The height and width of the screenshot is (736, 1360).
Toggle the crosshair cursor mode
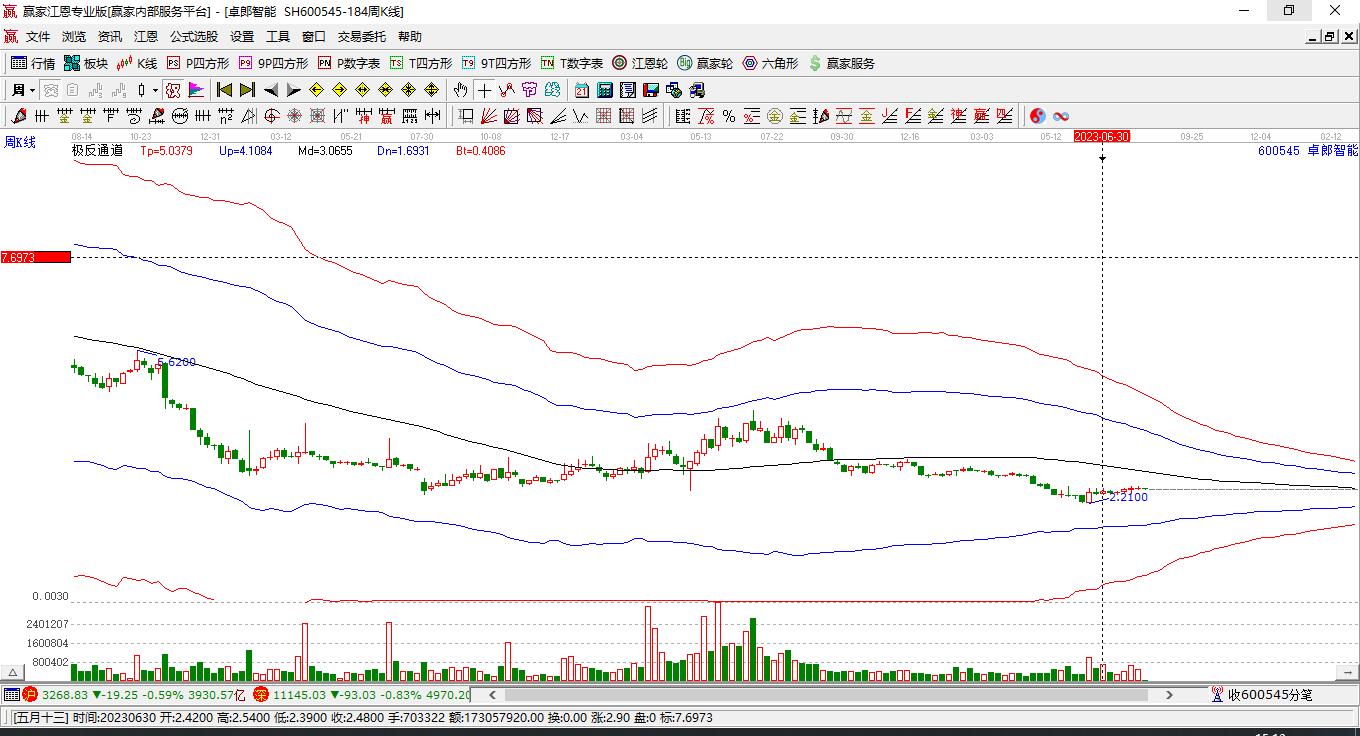[484, 90]
